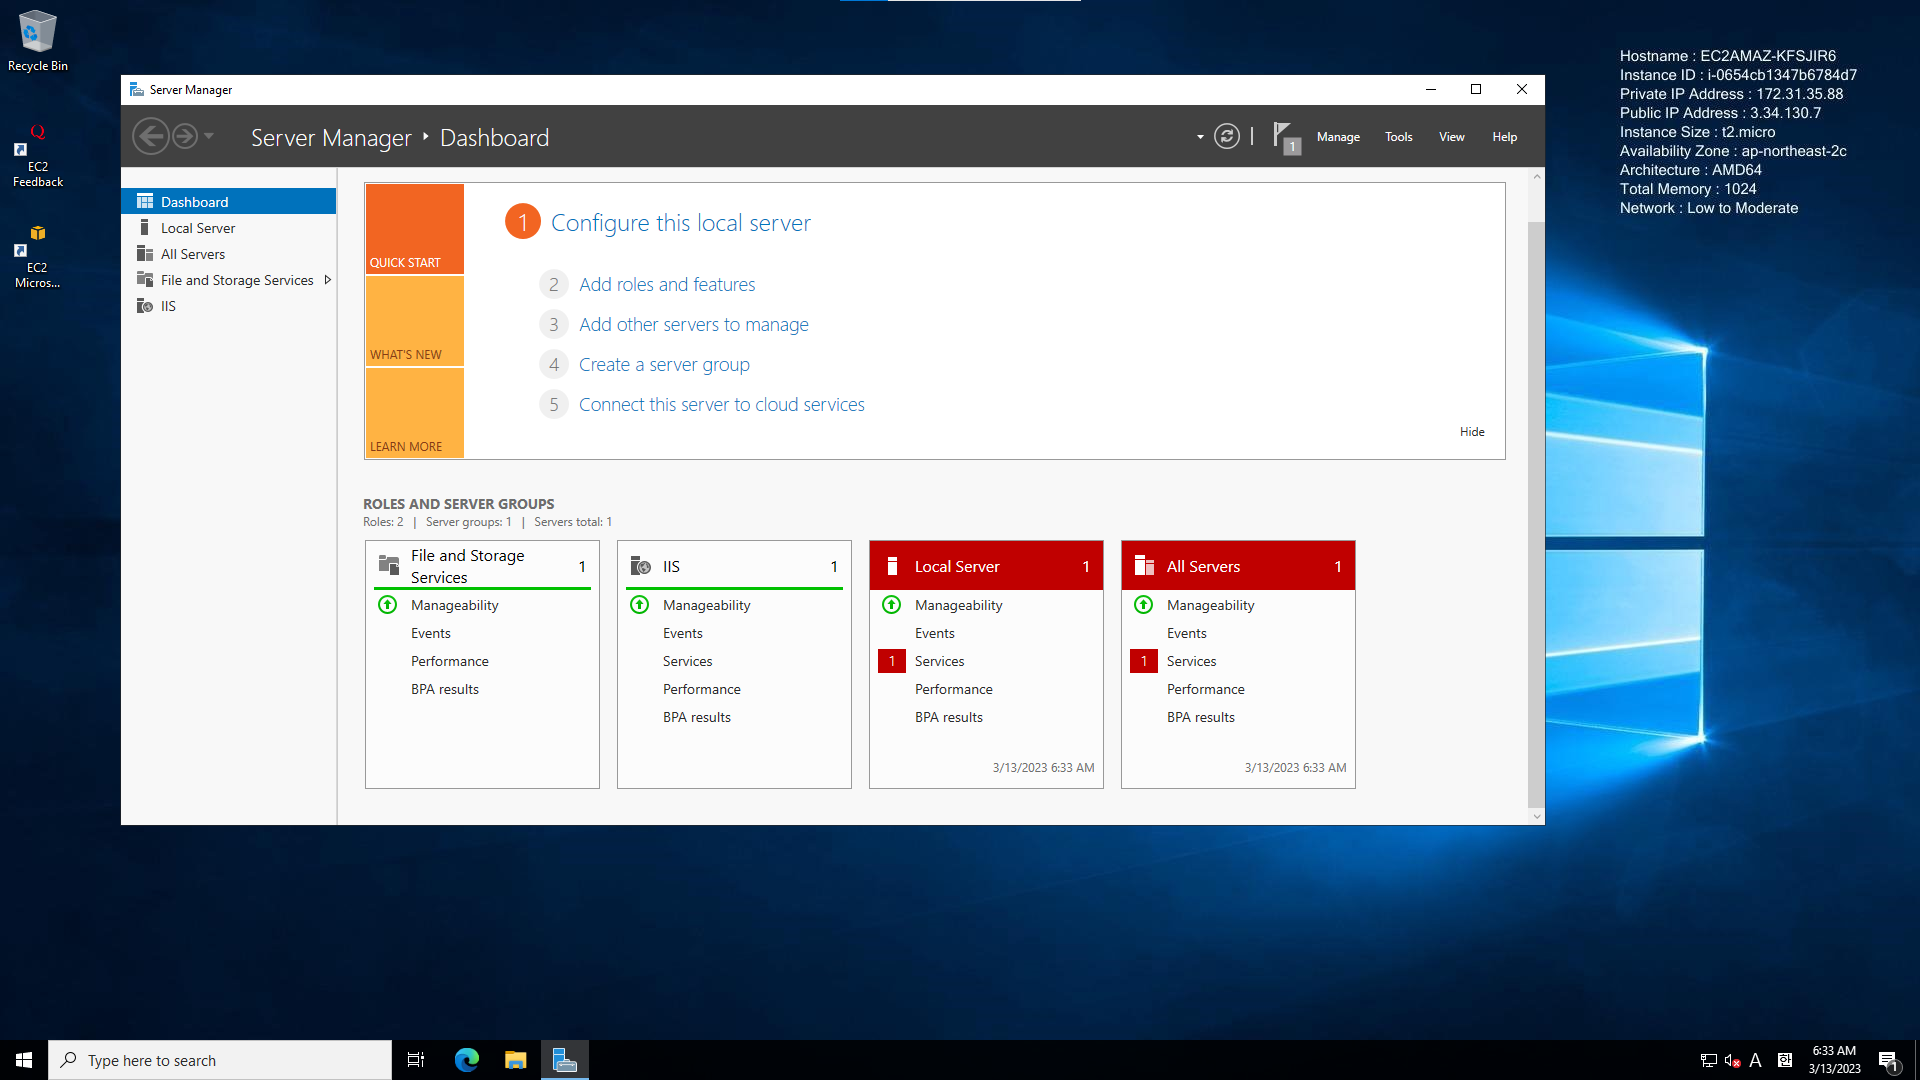This screenshot has width=1920, height=1080.
Task: Expand File and Storage Services arrow
Action: pyautogui.click(x=327, y=280)
